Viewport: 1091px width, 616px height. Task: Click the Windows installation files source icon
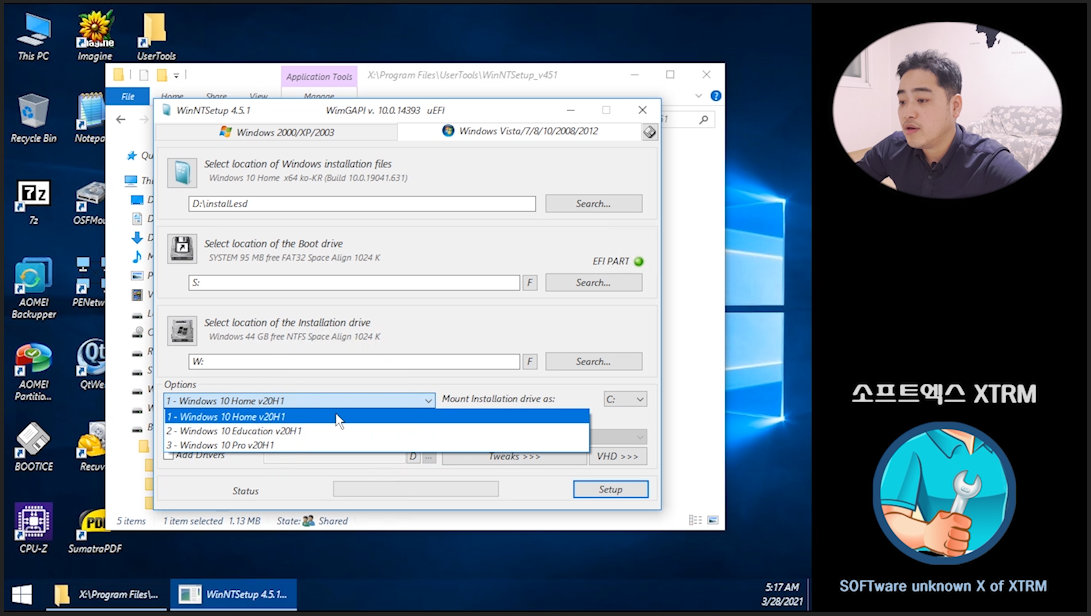click(182, 173)
